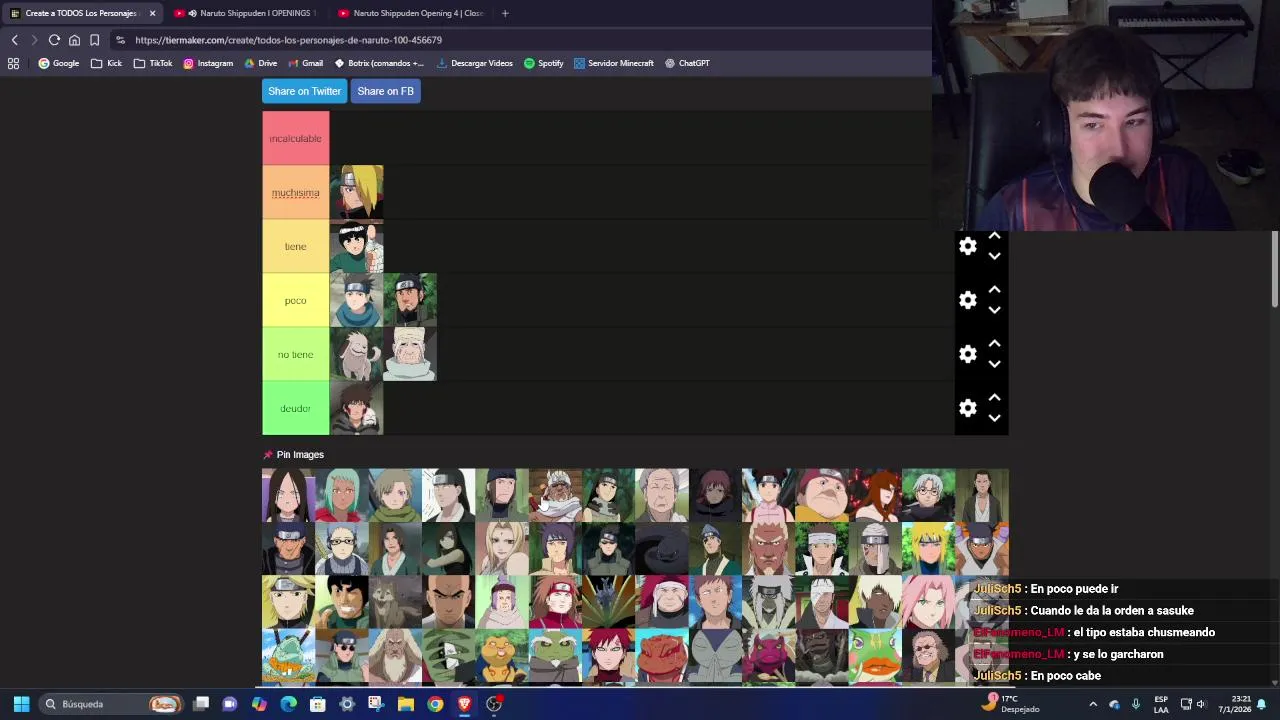Open the Kick bookmark
This screenshot has width=1280, height=720.
pyautogui.click(x=106, y=63)
